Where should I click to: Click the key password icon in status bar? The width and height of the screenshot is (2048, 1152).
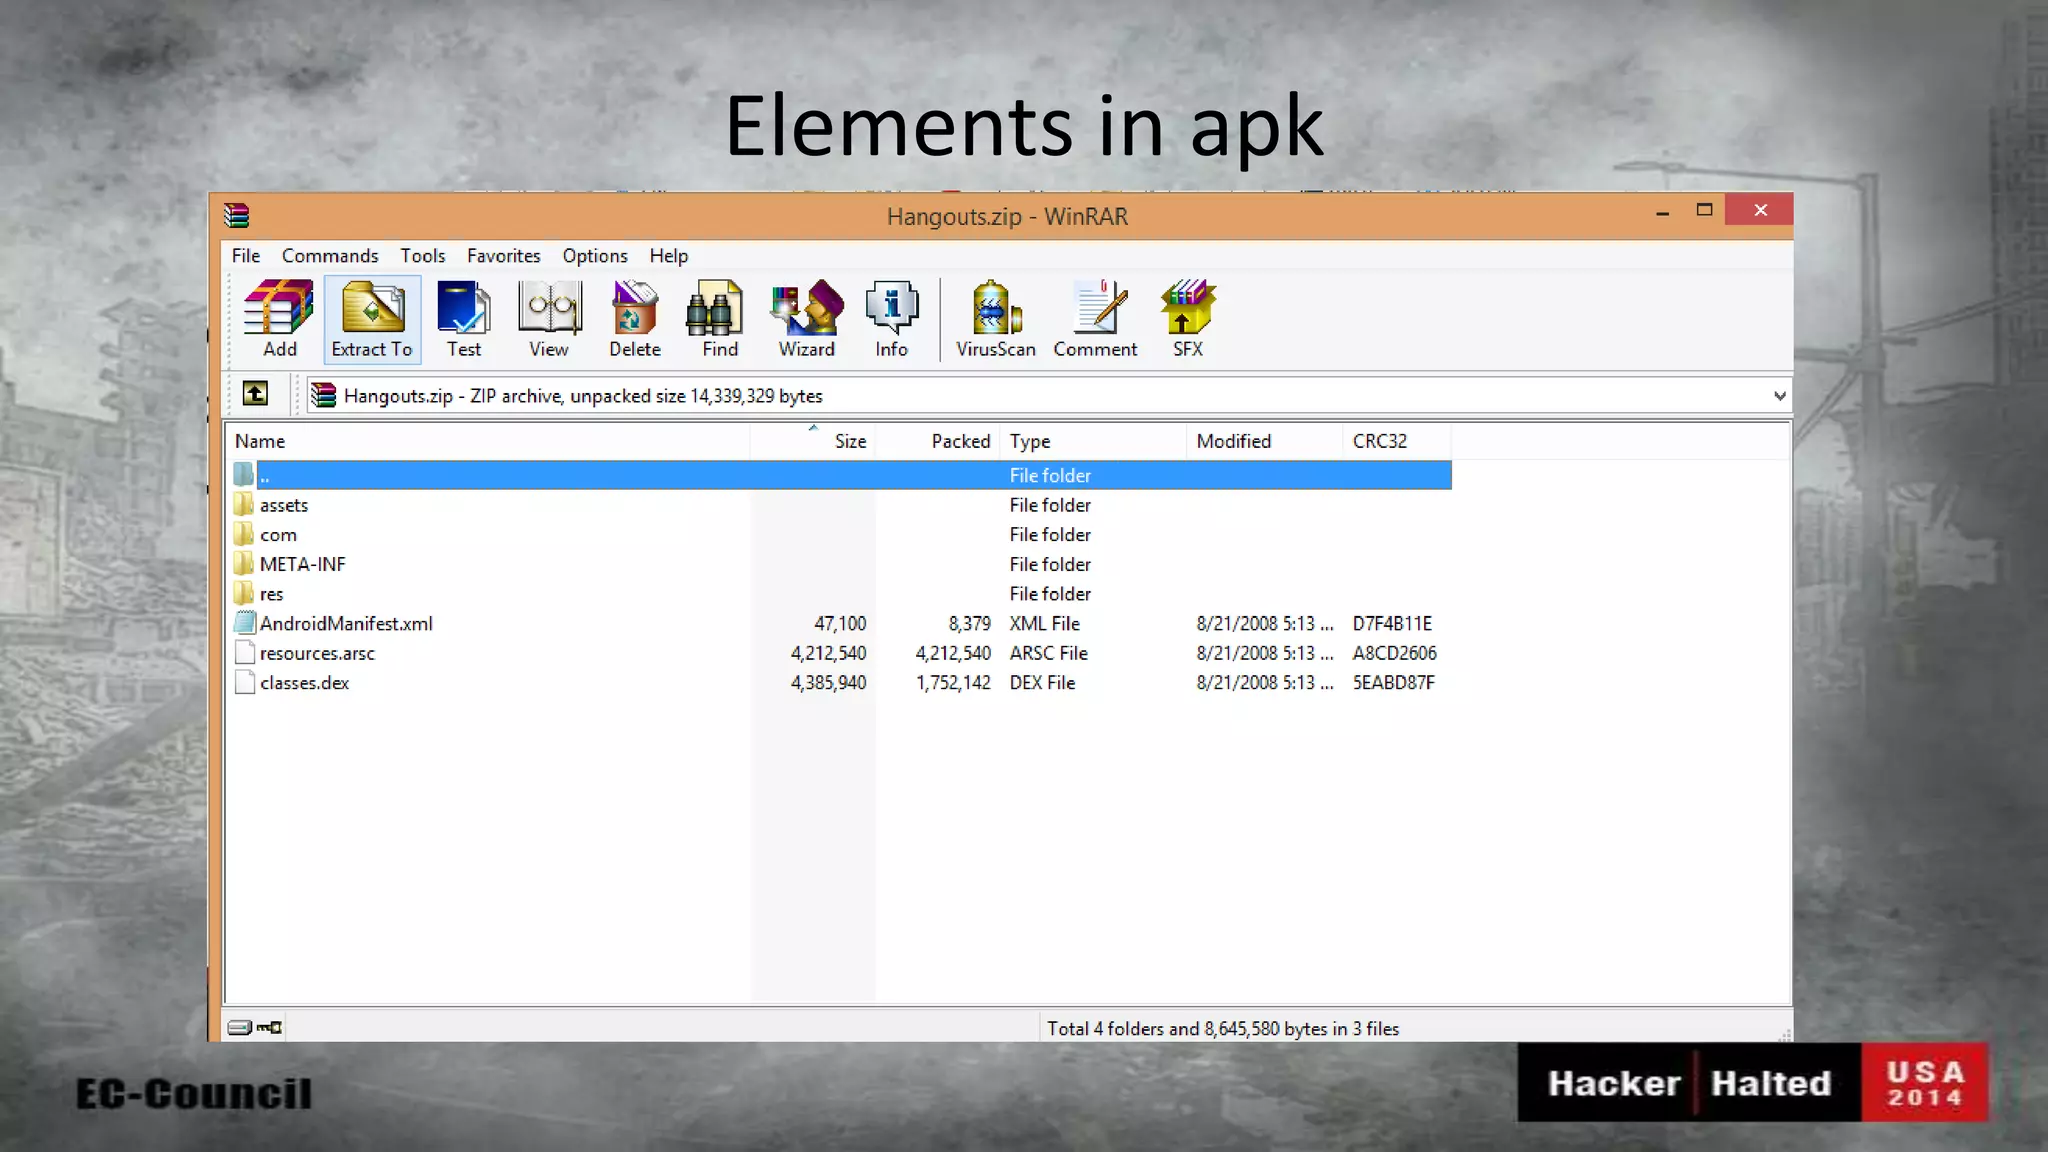coord(269,1027)
